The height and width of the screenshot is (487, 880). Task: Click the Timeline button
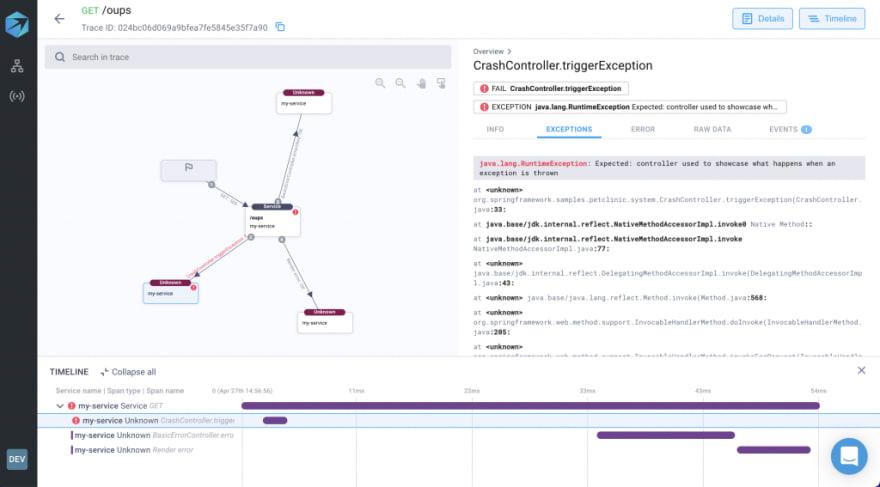click(832, 19)
